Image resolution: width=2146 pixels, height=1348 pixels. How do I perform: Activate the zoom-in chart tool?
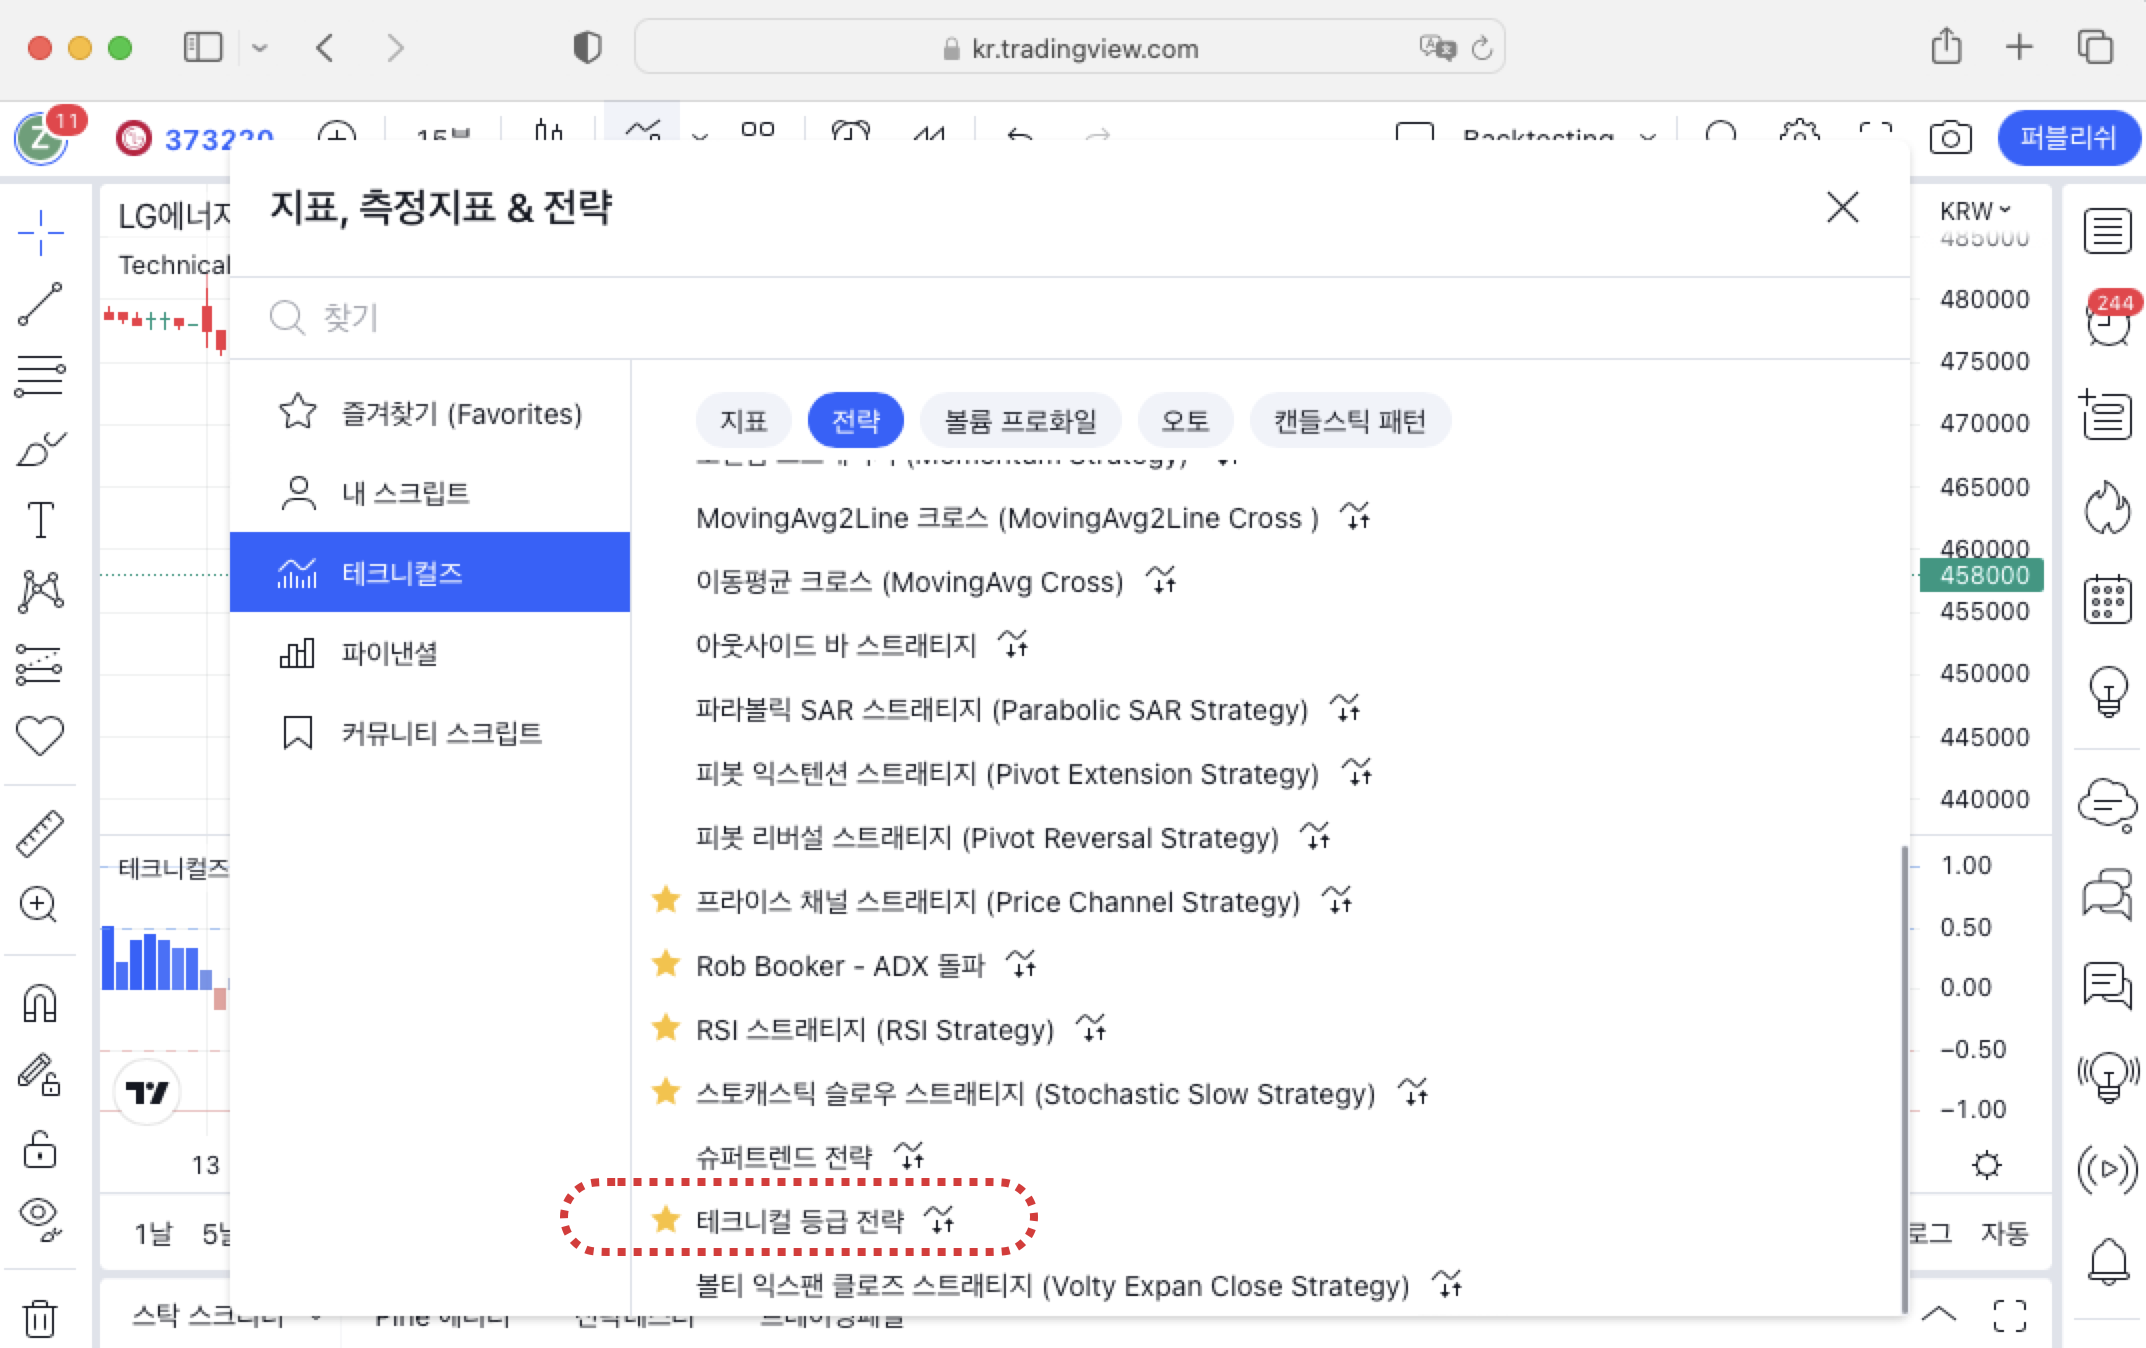click(40, 905)
